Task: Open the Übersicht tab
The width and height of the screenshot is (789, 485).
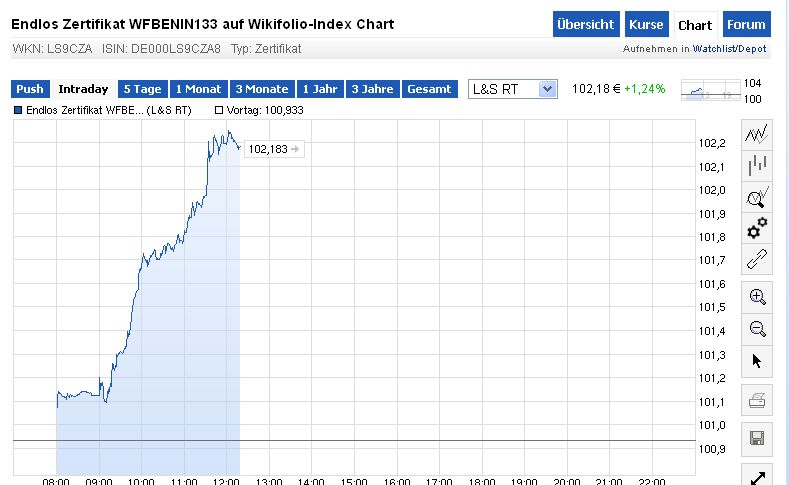Action: tap(585, 25)
